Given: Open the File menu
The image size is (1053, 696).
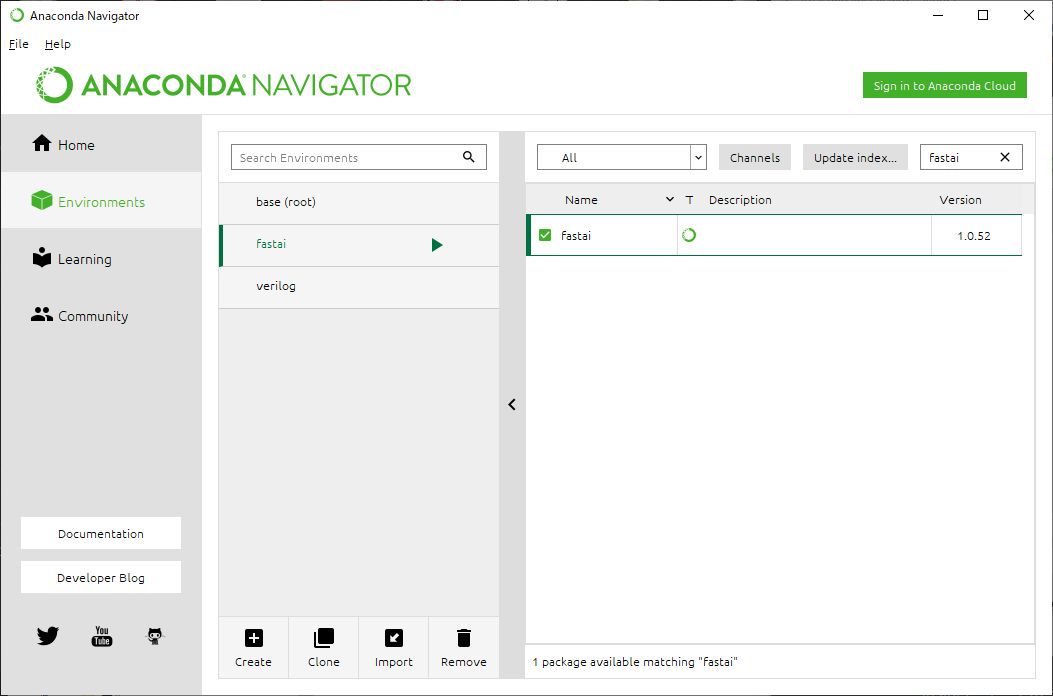Looking at the screenshot, I should click(x=18, y=44).
